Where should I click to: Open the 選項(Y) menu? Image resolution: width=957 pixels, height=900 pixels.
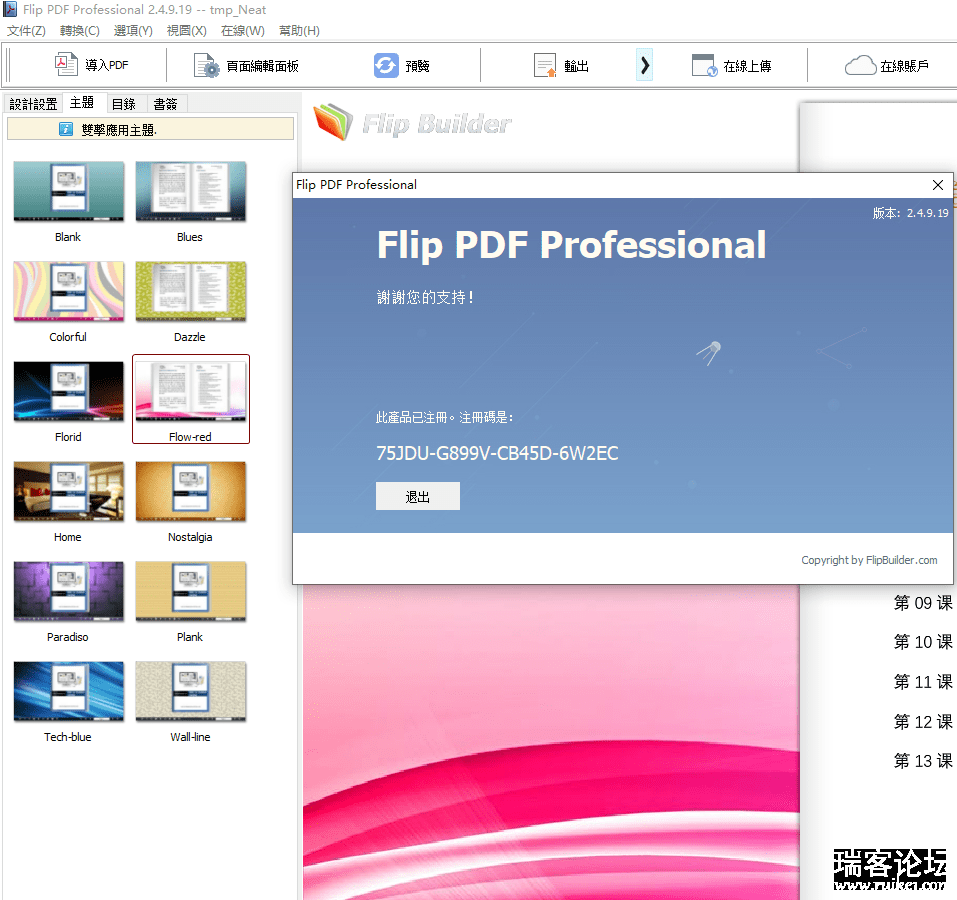133,31
